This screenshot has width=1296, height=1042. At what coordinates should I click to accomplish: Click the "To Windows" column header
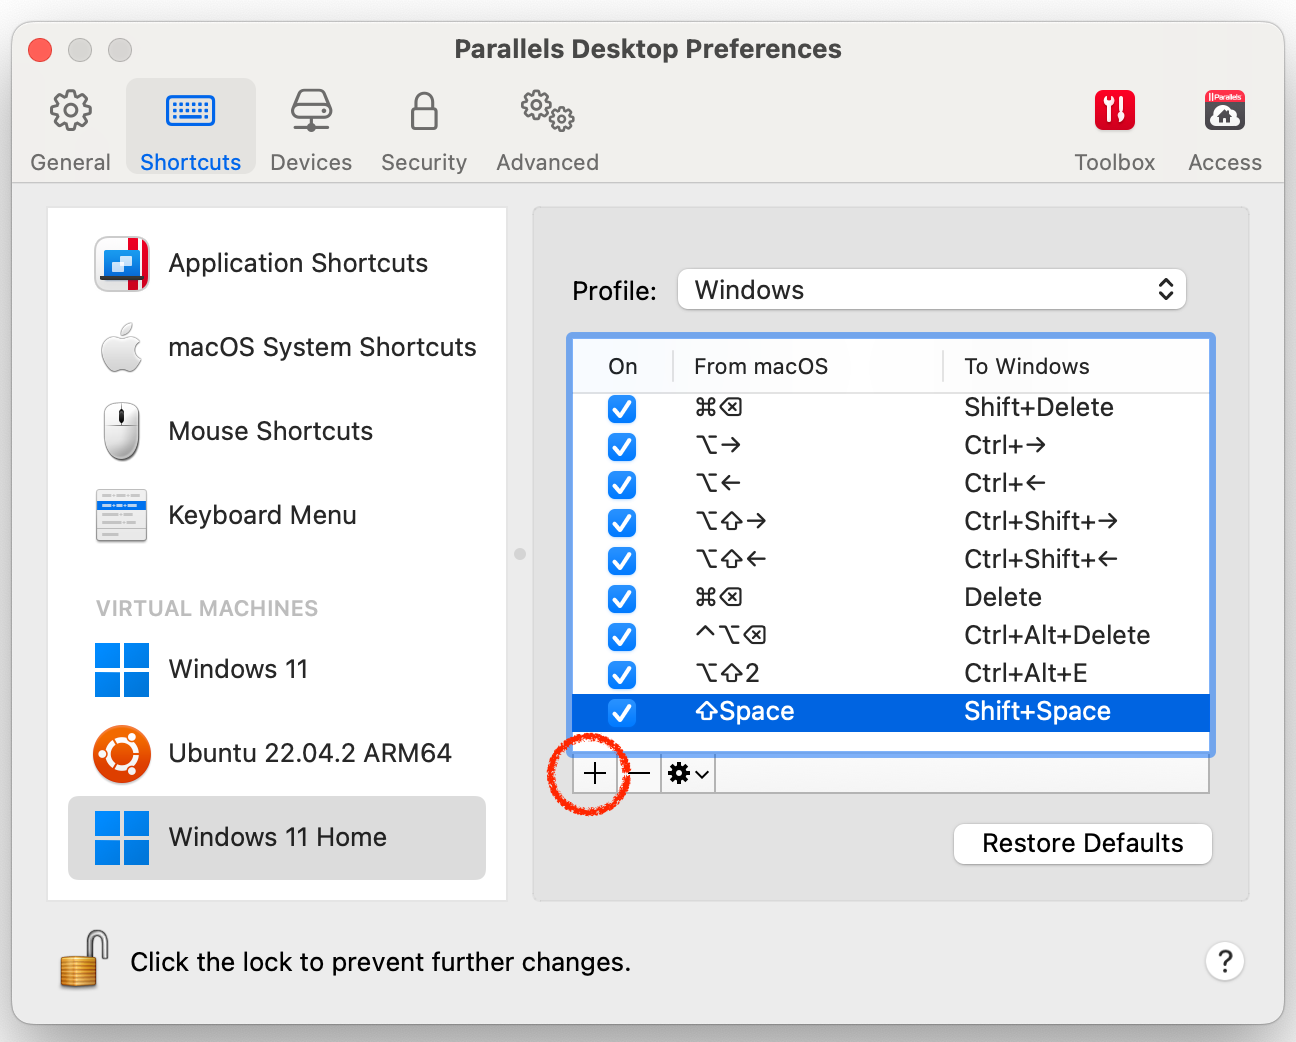(x=1027, y=366)
